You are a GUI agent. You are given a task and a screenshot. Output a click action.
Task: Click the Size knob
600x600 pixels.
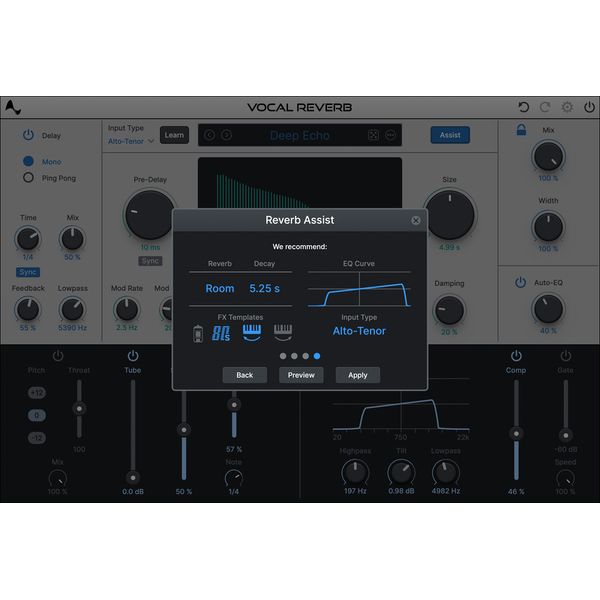(x=449, y=215)
